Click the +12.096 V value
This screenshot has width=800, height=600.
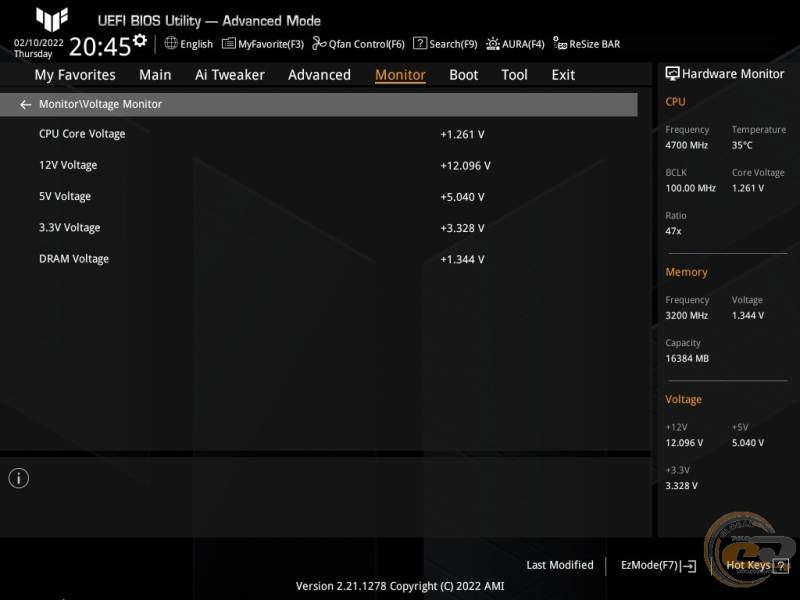coord(465,166)
